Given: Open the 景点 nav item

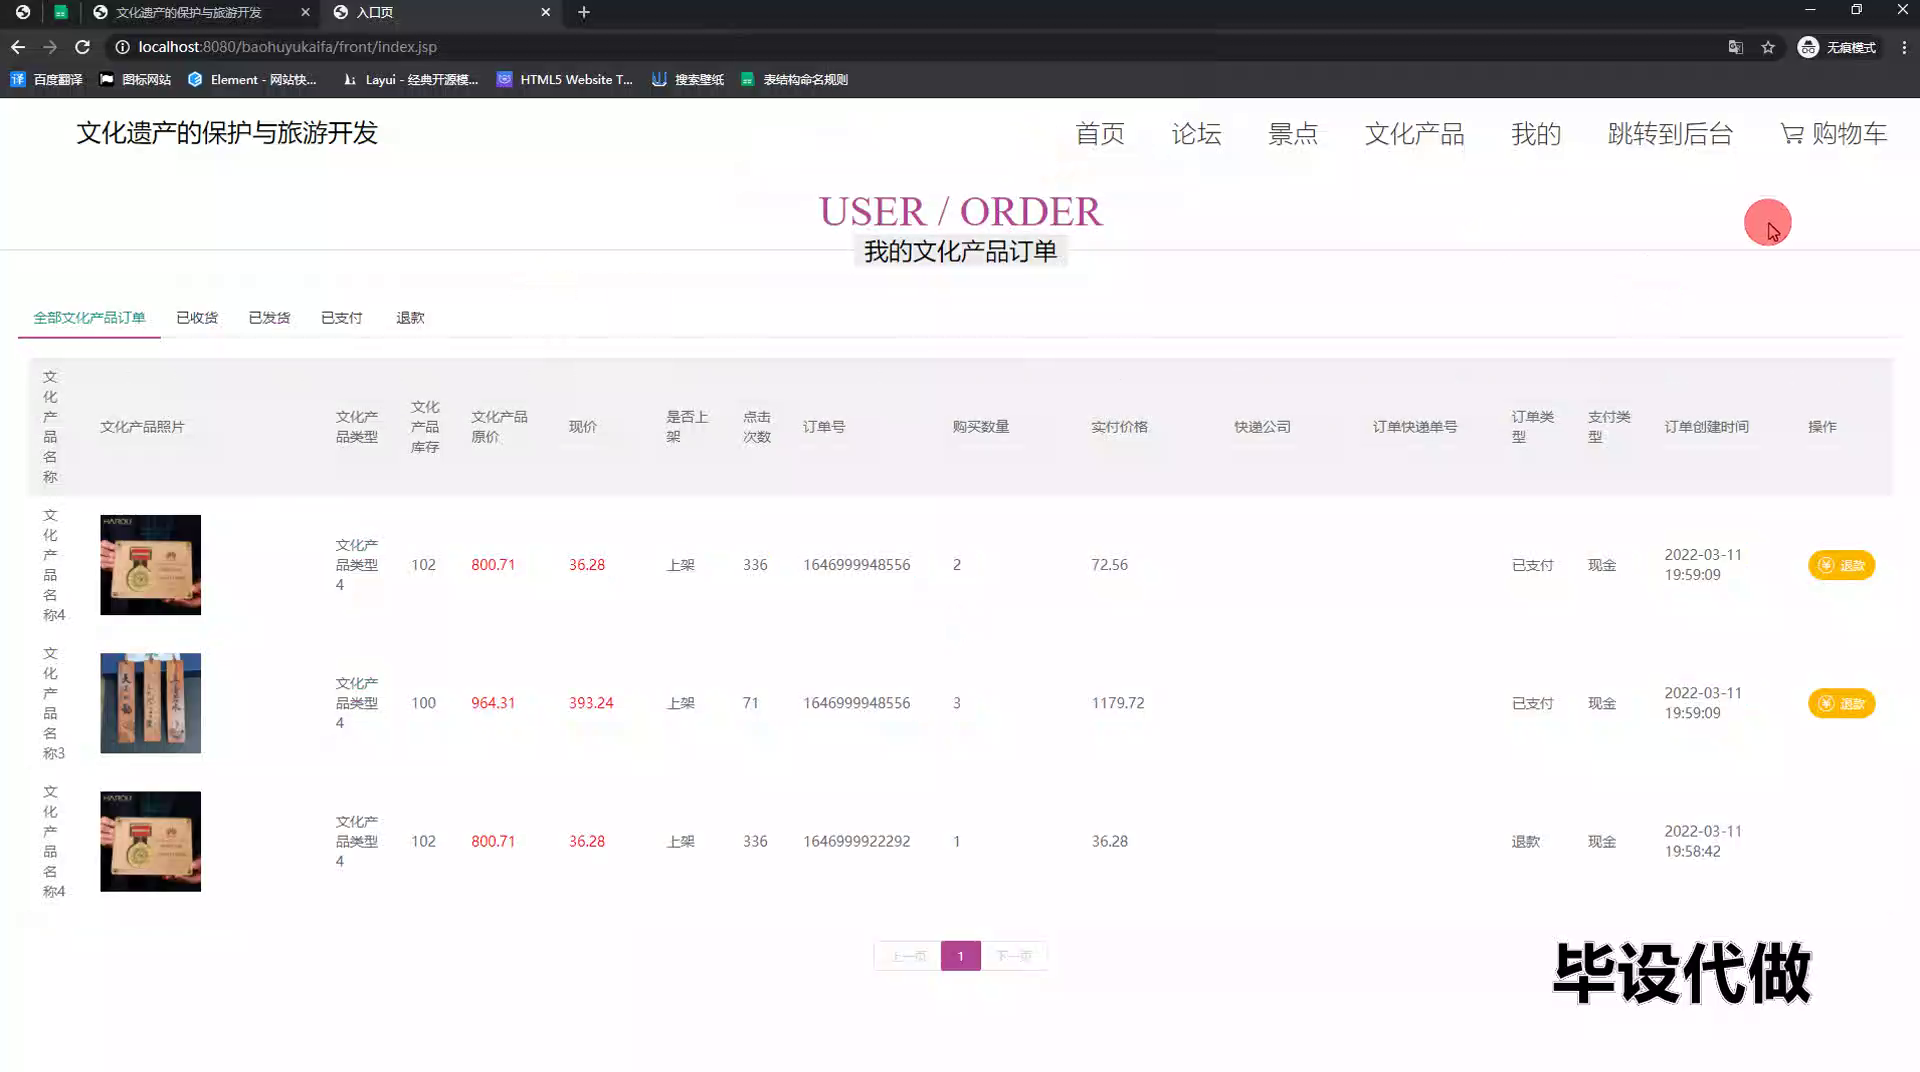Looking at the screenshot, I should tap(1293, 133).
